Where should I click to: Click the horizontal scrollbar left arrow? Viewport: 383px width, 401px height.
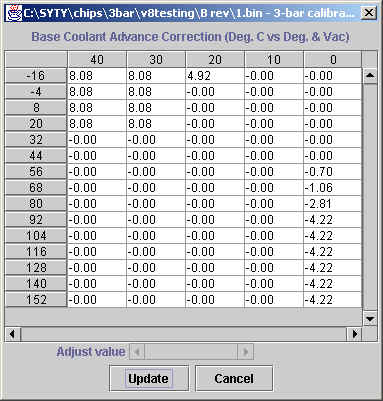(x=13, y=334)
